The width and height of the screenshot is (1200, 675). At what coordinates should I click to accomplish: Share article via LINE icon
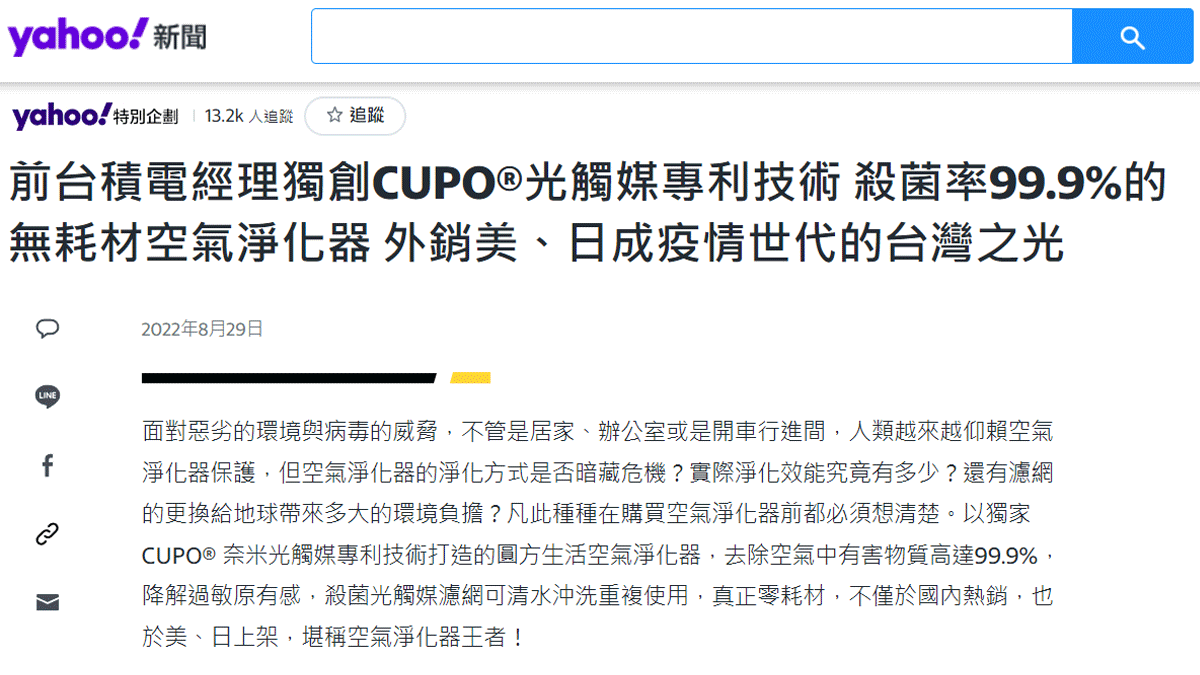tap(47, 396)
